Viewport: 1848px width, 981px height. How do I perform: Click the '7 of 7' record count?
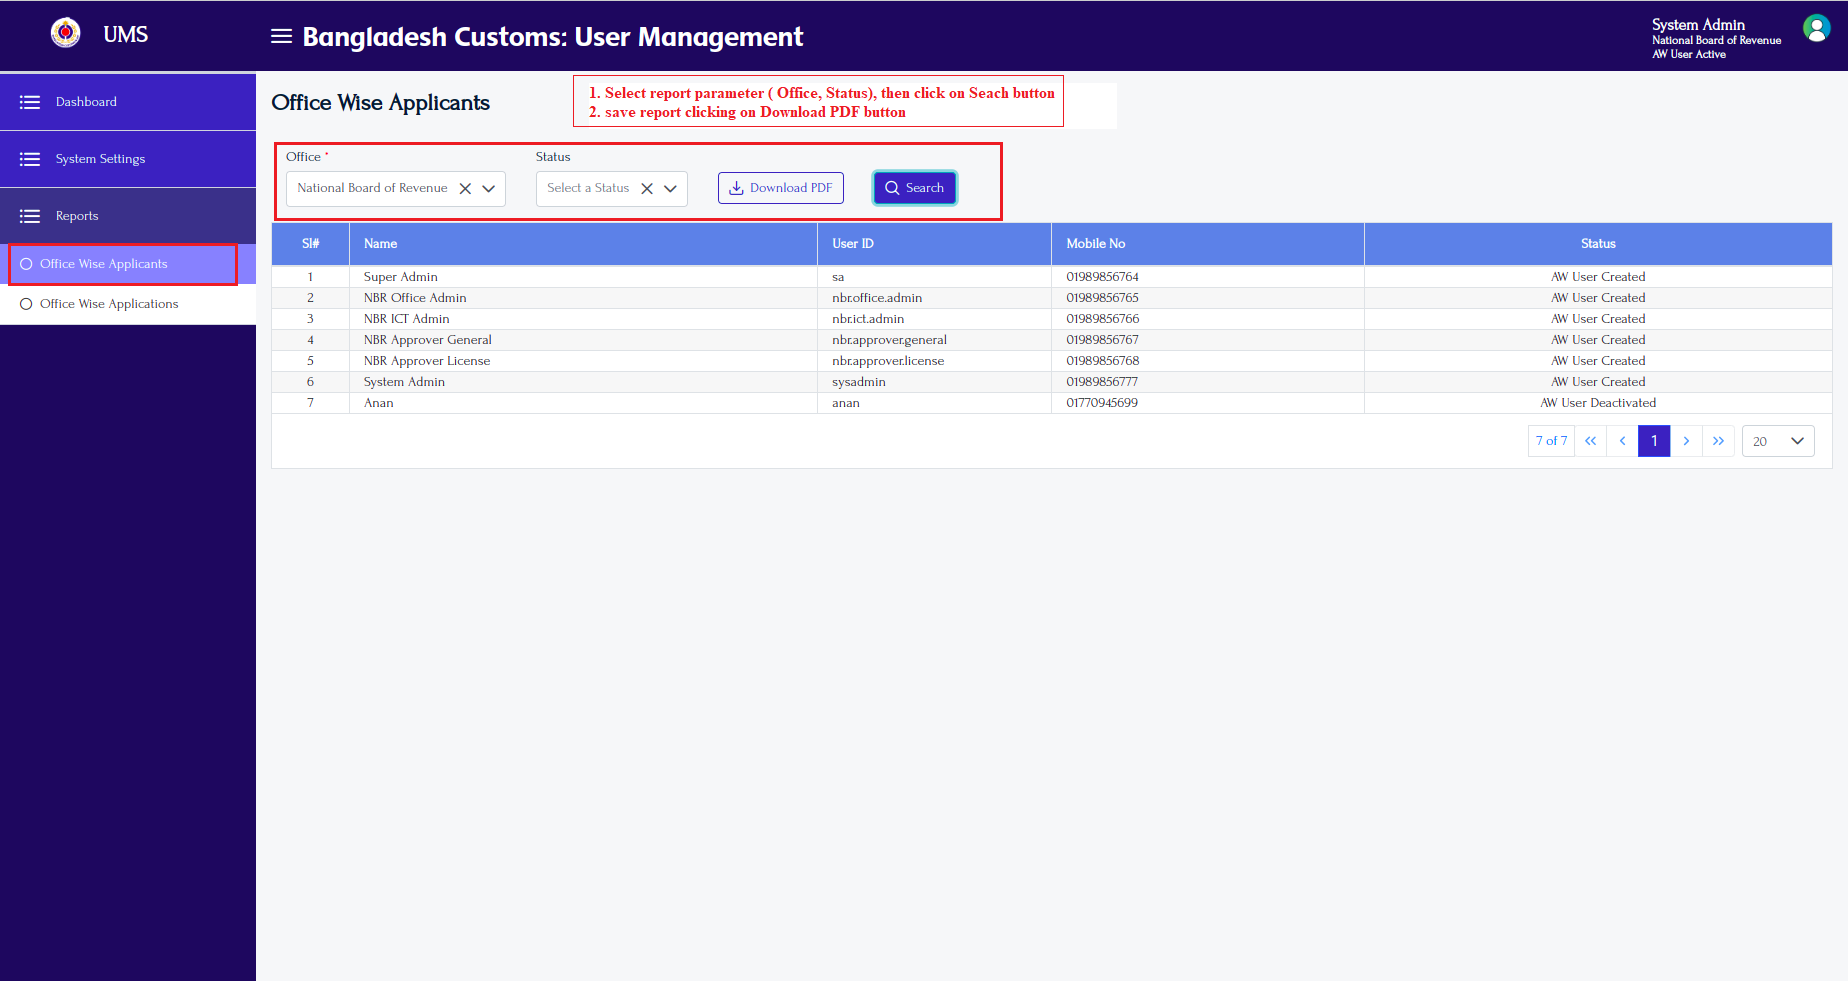(1551, 441)
